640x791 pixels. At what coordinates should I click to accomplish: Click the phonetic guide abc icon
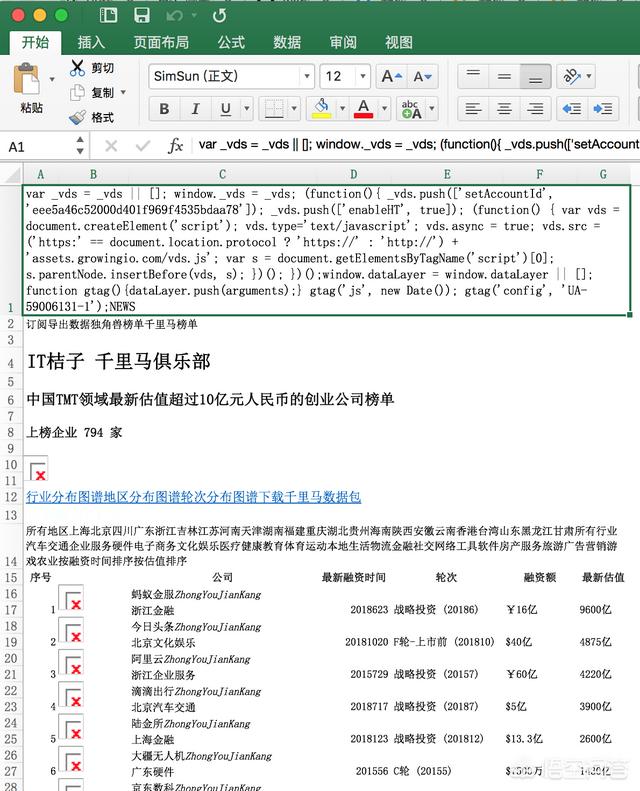point(412,108)
